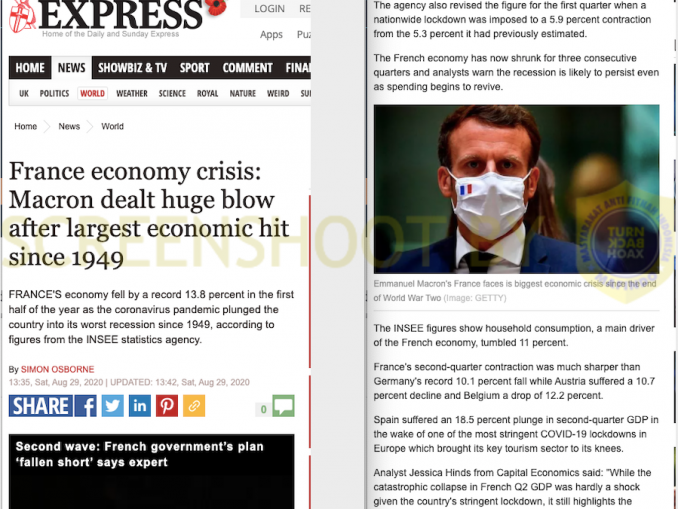Open the HOME navigation tab
This screenshot has width=678, height=509.
[x=30, y=67]
